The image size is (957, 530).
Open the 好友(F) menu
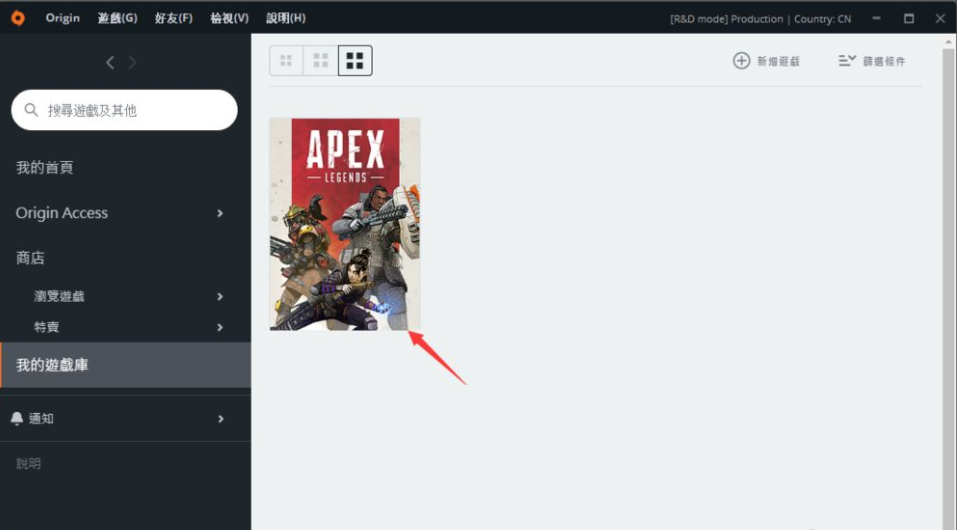click(x=173, y=18)
